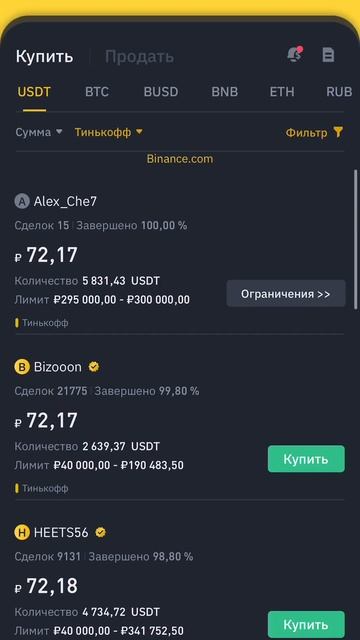Tap Alex_Che7's round avatar icon
This screenshot has width=360, height=640.
[x=22, y=201]
